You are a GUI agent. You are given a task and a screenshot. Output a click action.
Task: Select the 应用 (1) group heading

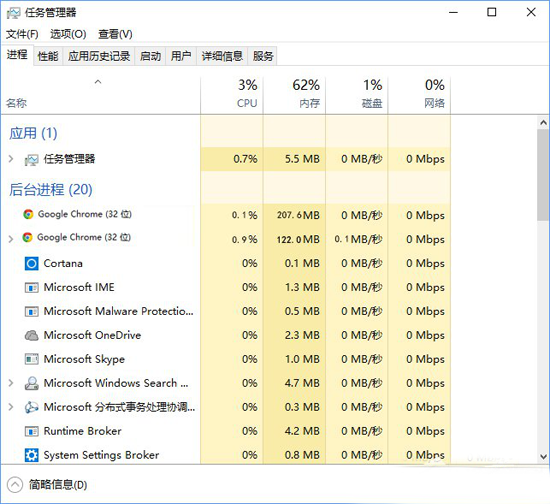coord(33,133)
